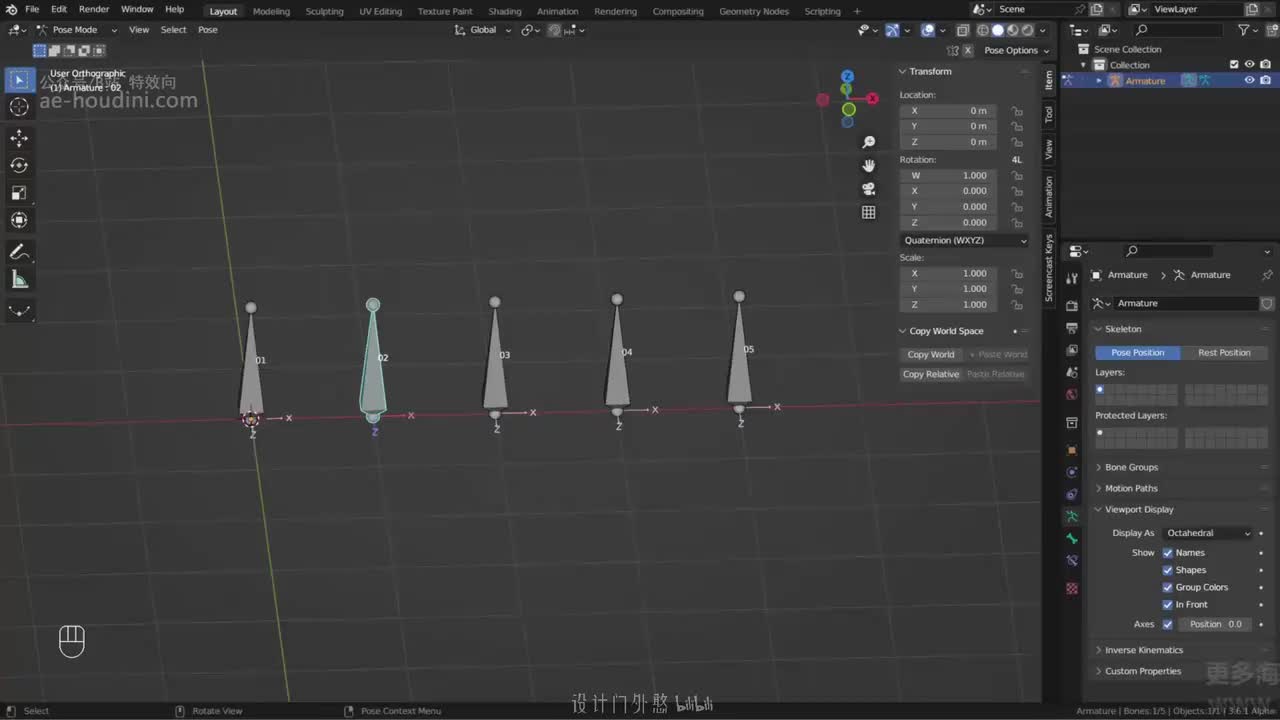The height and width of the screenshot is (720, 1280).
Task: Open the Bone properties tab icon
Action: coord(1072,538)
